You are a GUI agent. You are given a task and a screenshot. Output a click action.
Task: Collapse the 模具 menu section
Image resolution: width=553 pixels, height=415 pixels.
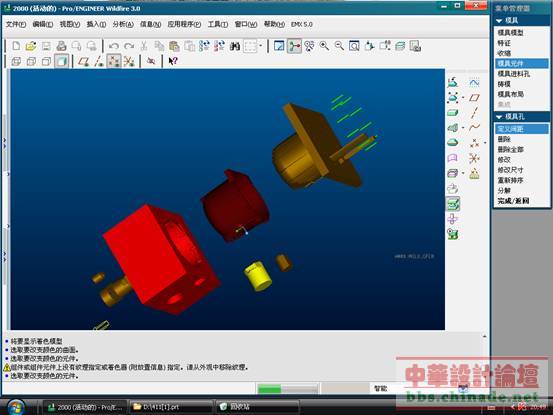pos(499,21)
